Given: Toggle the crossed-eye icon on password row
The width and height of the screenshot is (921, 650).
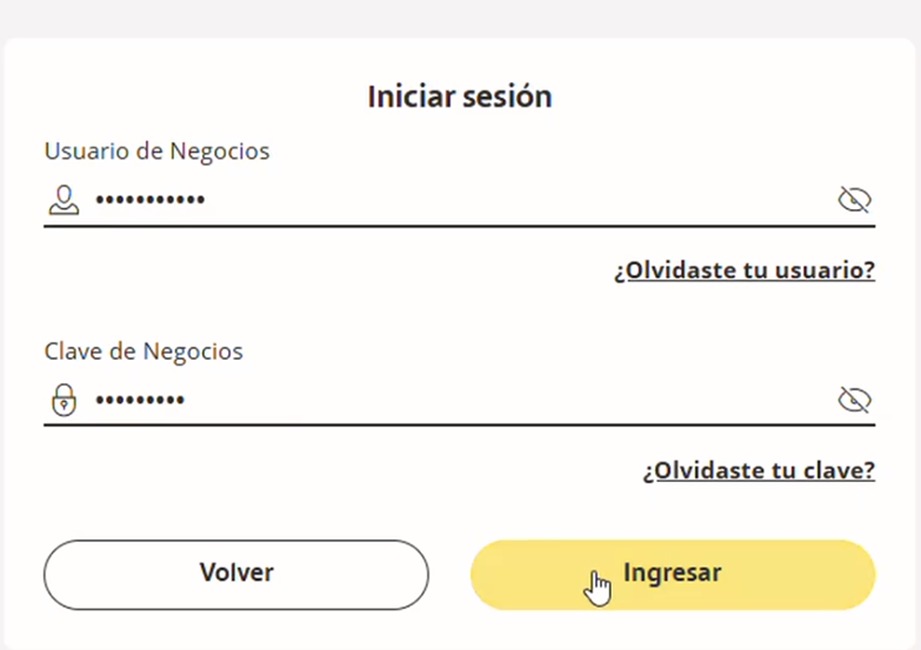Looking at the screenshot, I should [x=854, y=400].
